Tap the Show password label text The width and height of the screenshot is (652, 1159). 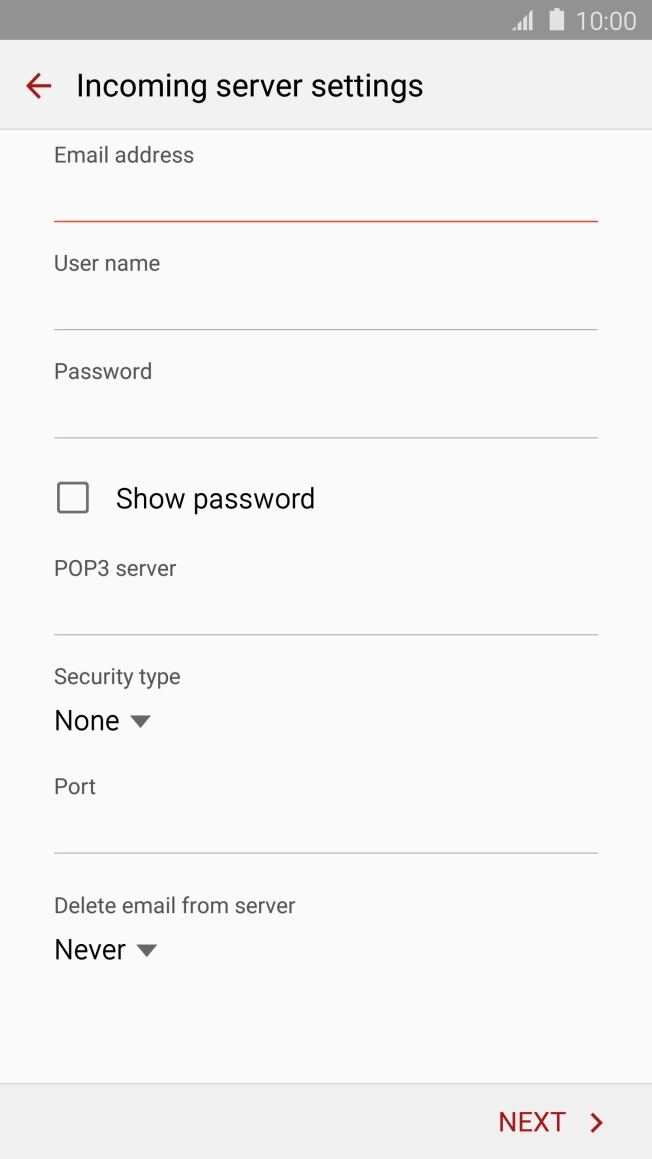click(x=215, y=499)
